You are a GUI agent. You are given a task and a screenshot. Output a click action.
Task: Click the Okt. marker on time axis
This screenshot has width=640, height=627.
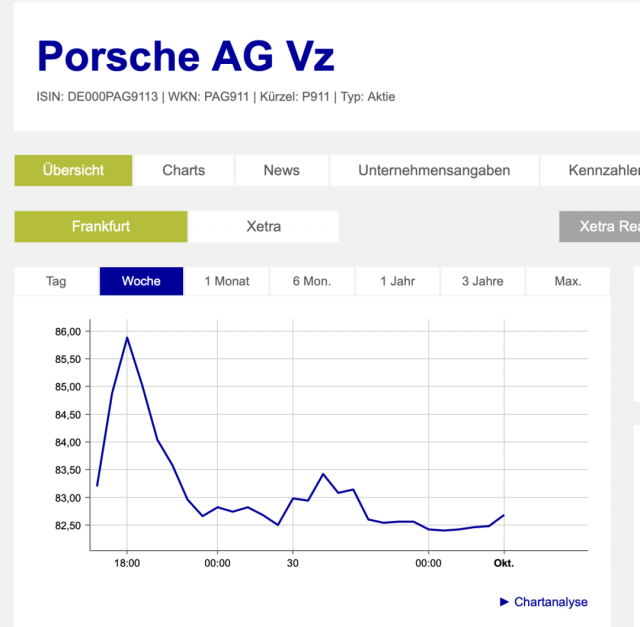pos(504,563)
